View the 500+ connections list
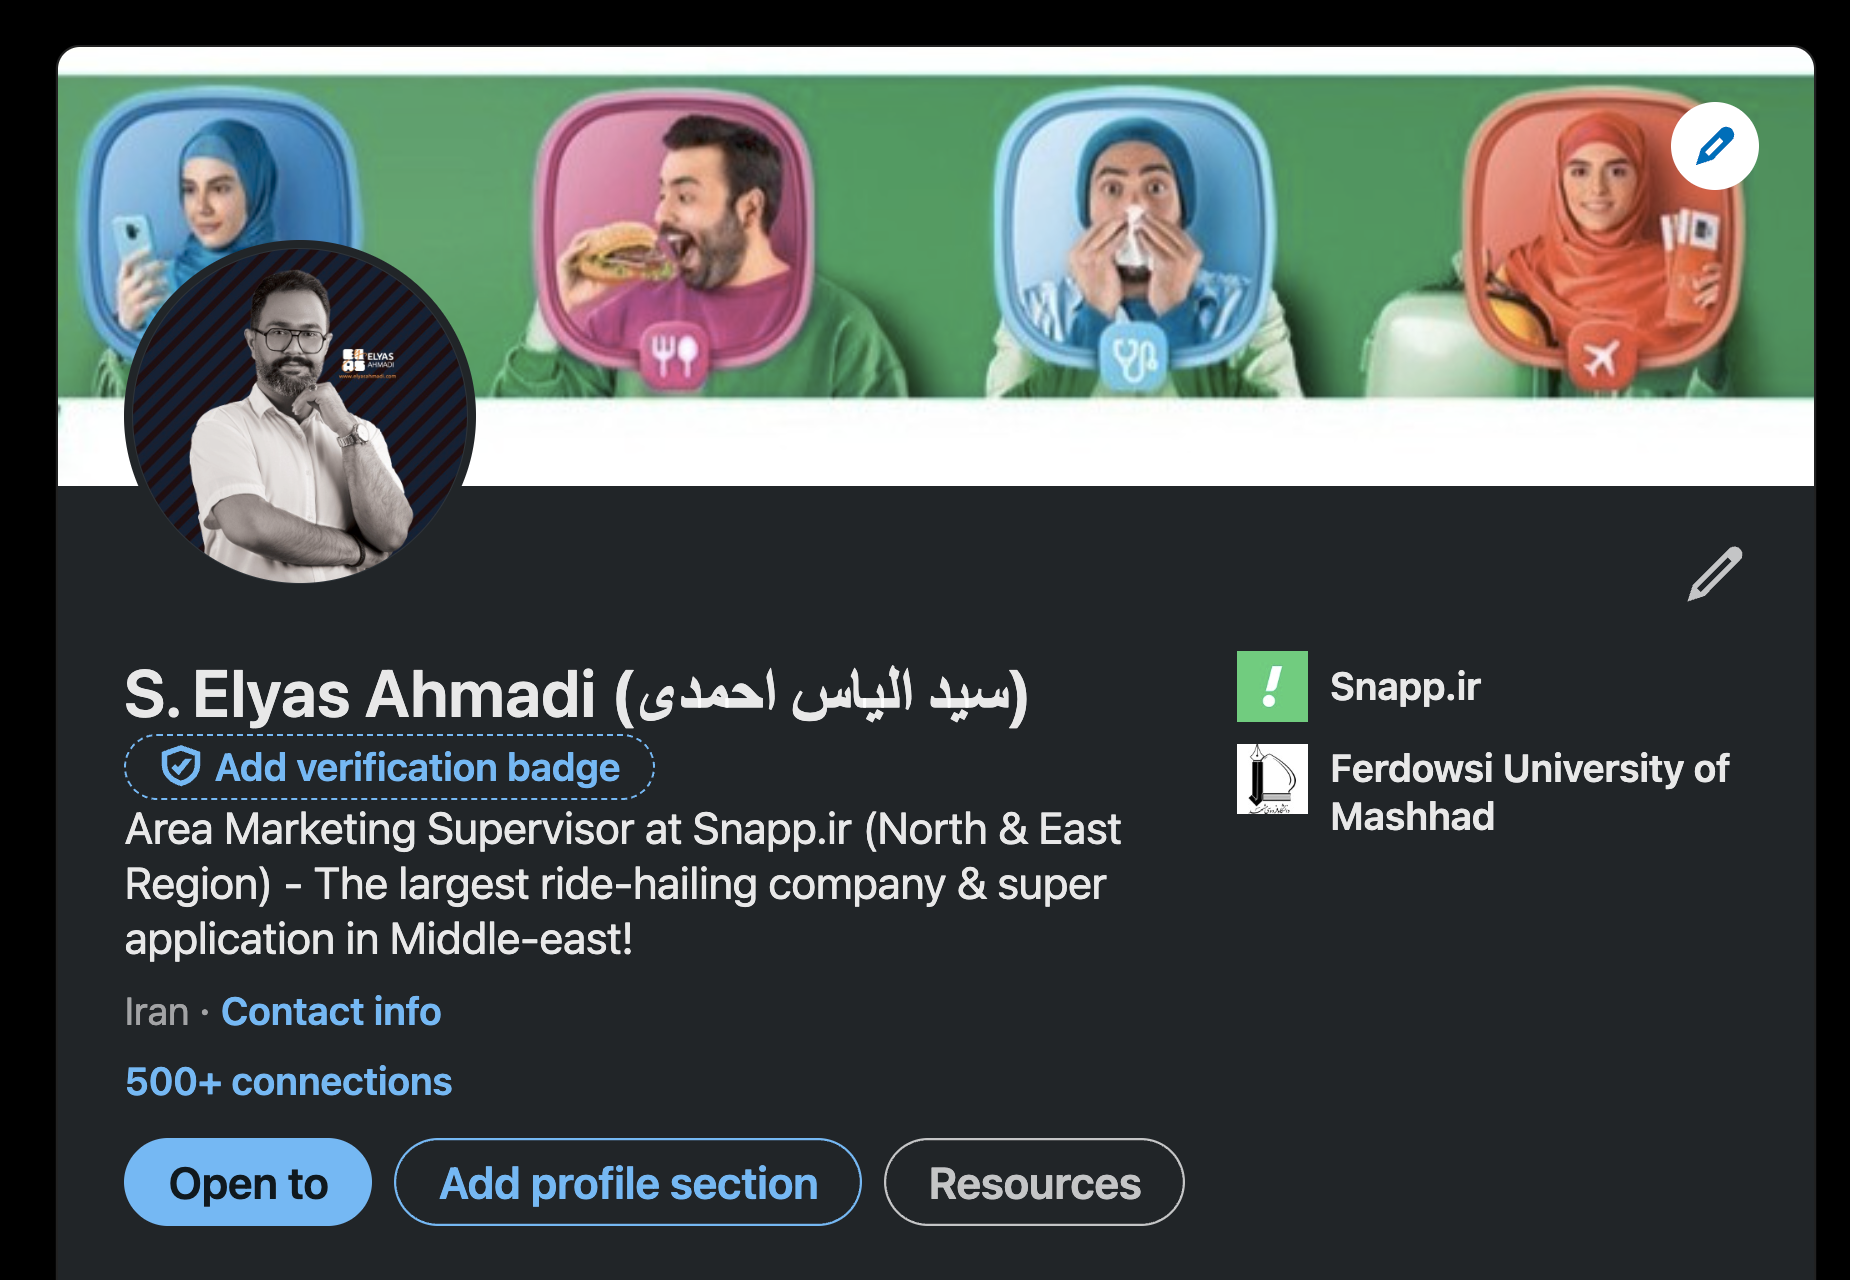Screen dimensions: 1850x1280 (289, 1082)
